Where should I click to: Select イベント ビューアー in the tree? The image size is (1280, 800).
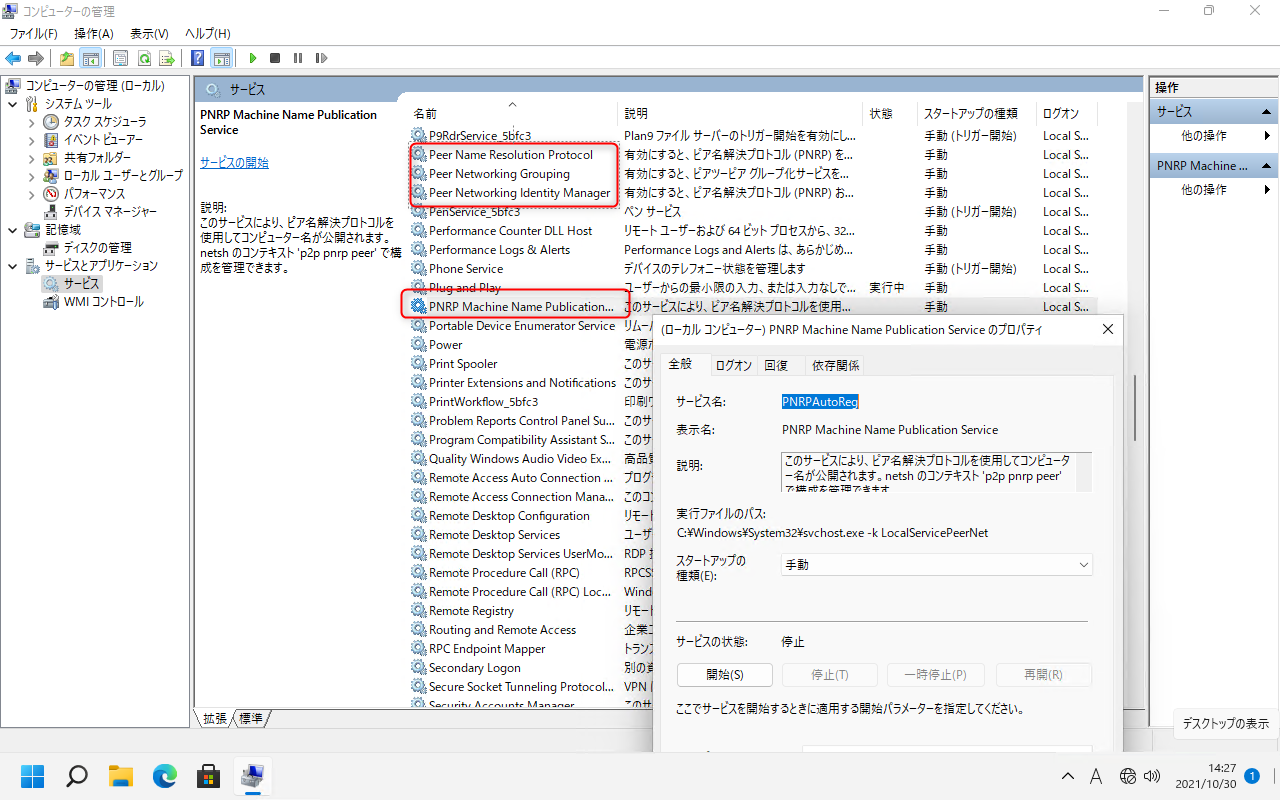click(x=103, y=139)
